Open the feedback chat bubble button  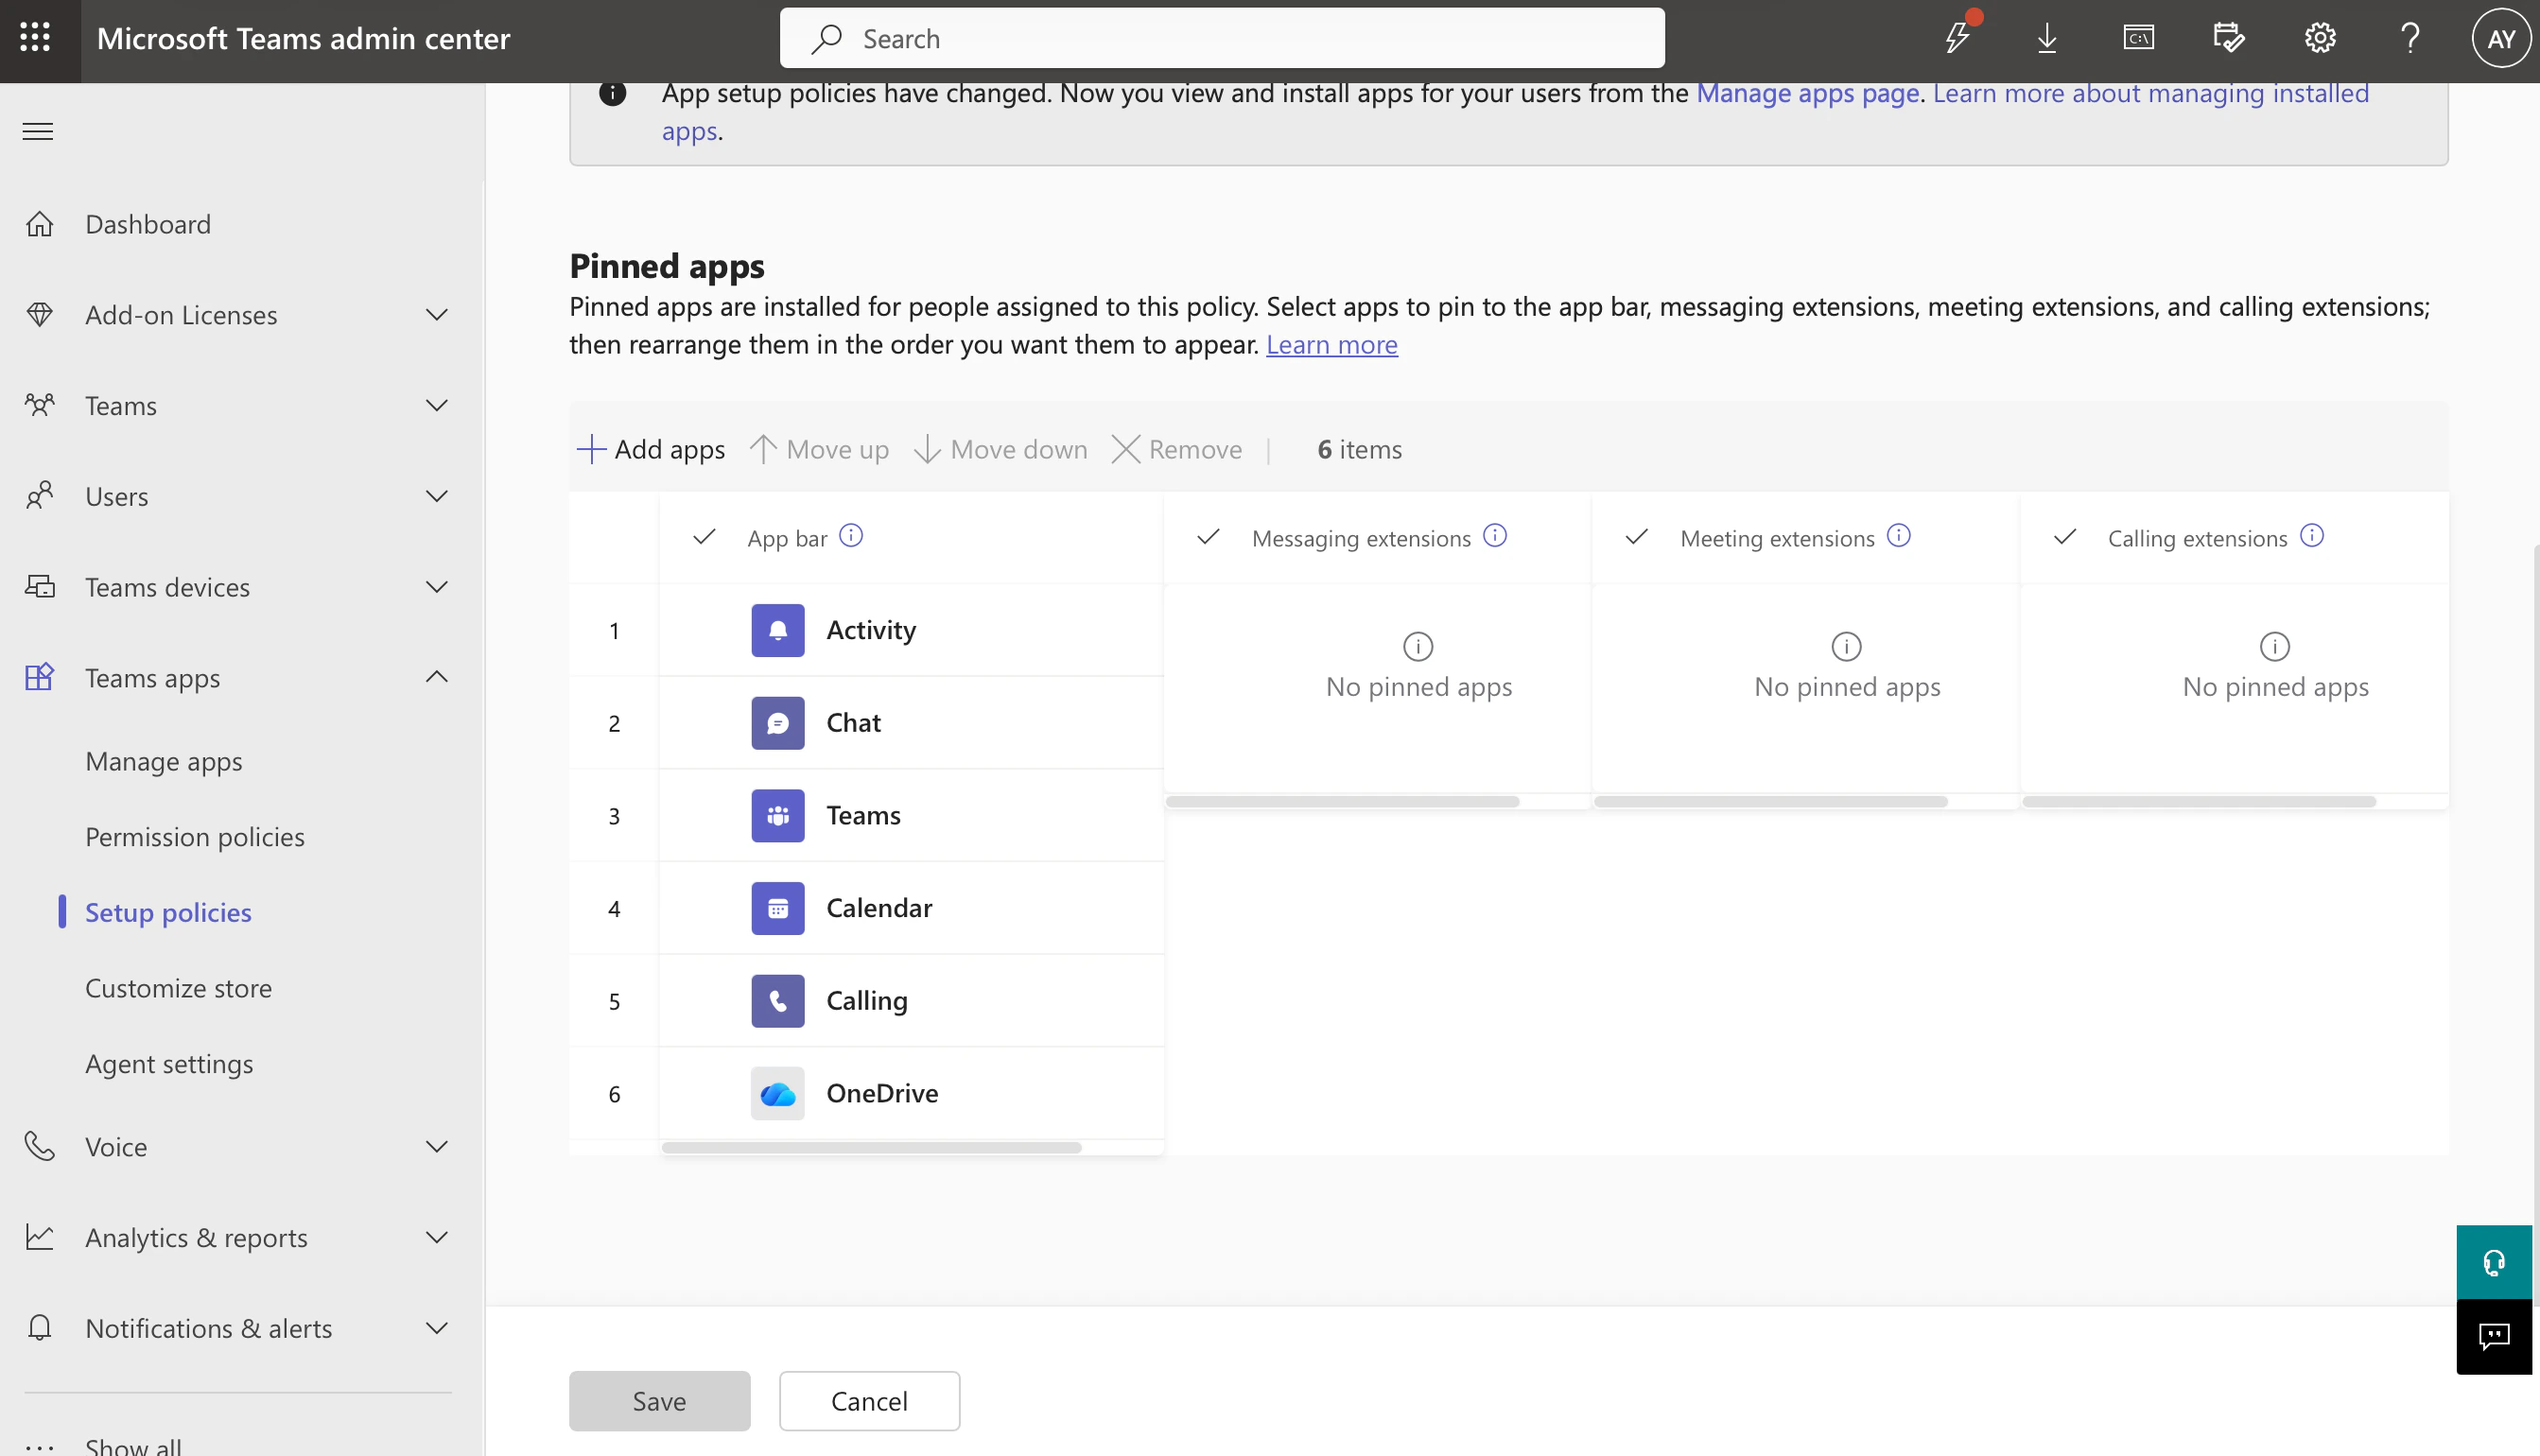point(2494,1337)
